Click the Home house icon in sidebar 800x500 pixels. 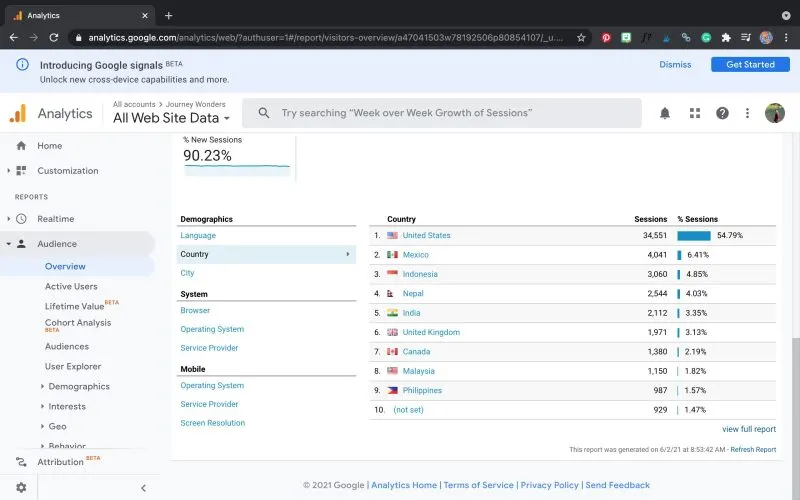[x=21, y=146]
